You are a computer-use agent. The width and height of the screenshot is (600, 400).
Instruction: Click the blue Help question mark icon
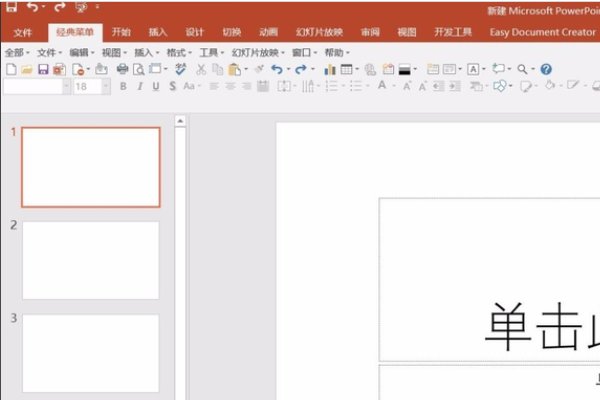(x=546, y=69)
